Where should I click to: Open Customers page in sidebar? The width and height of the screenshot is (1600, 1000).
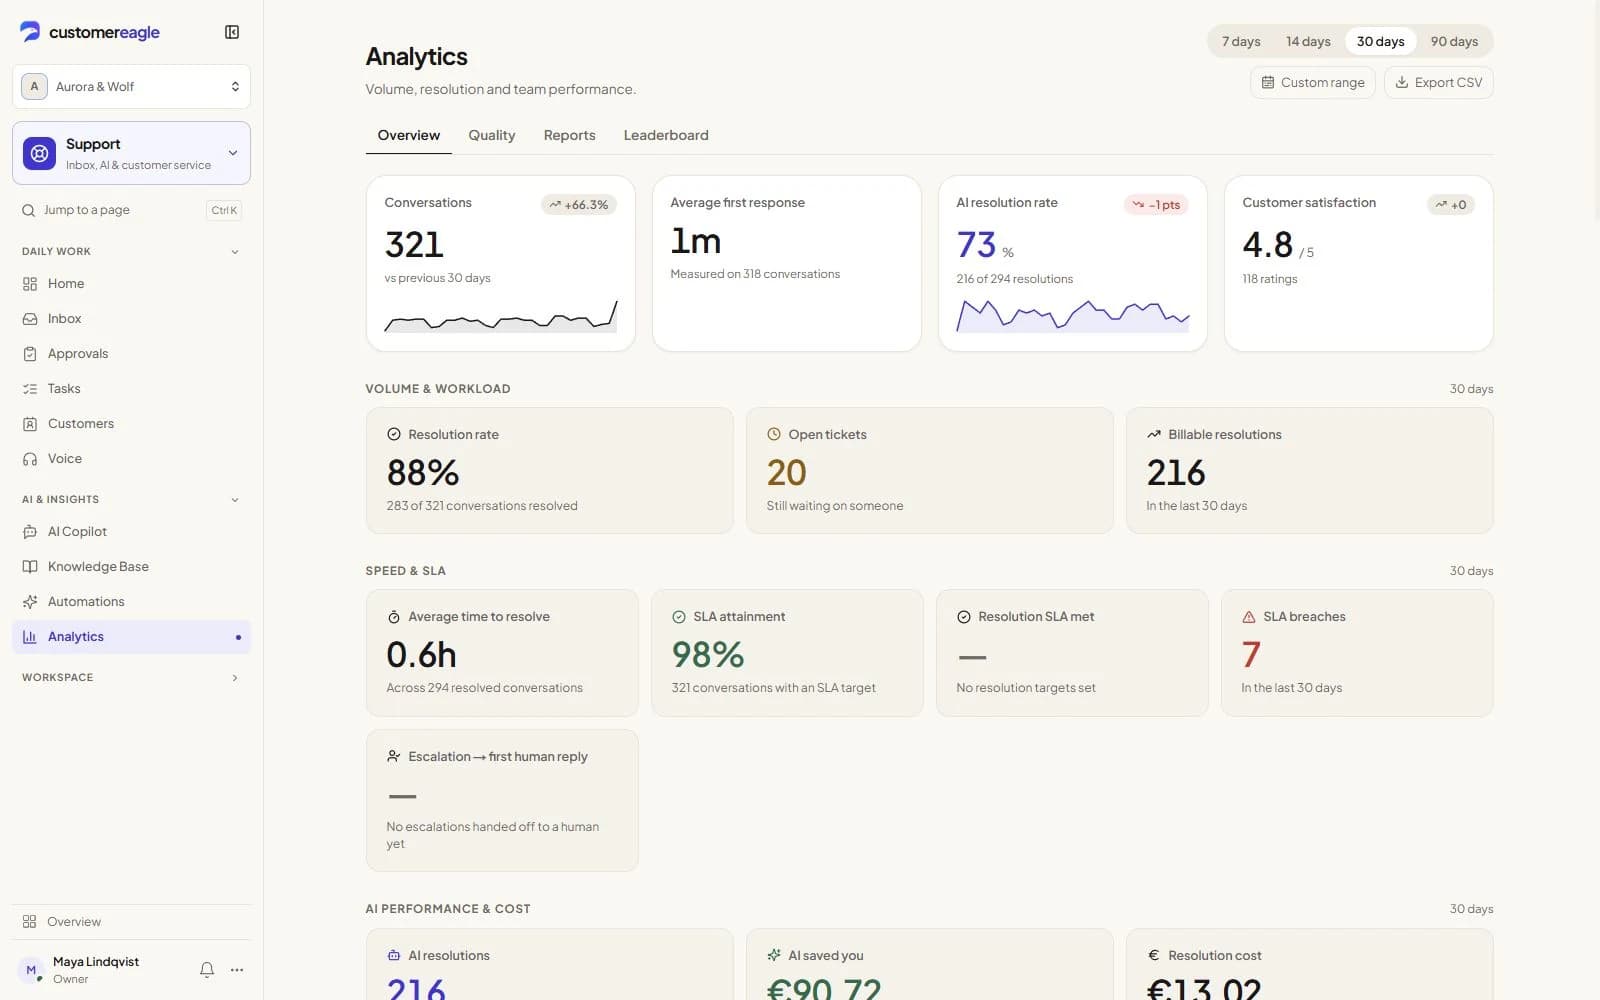tap(131, 424)
